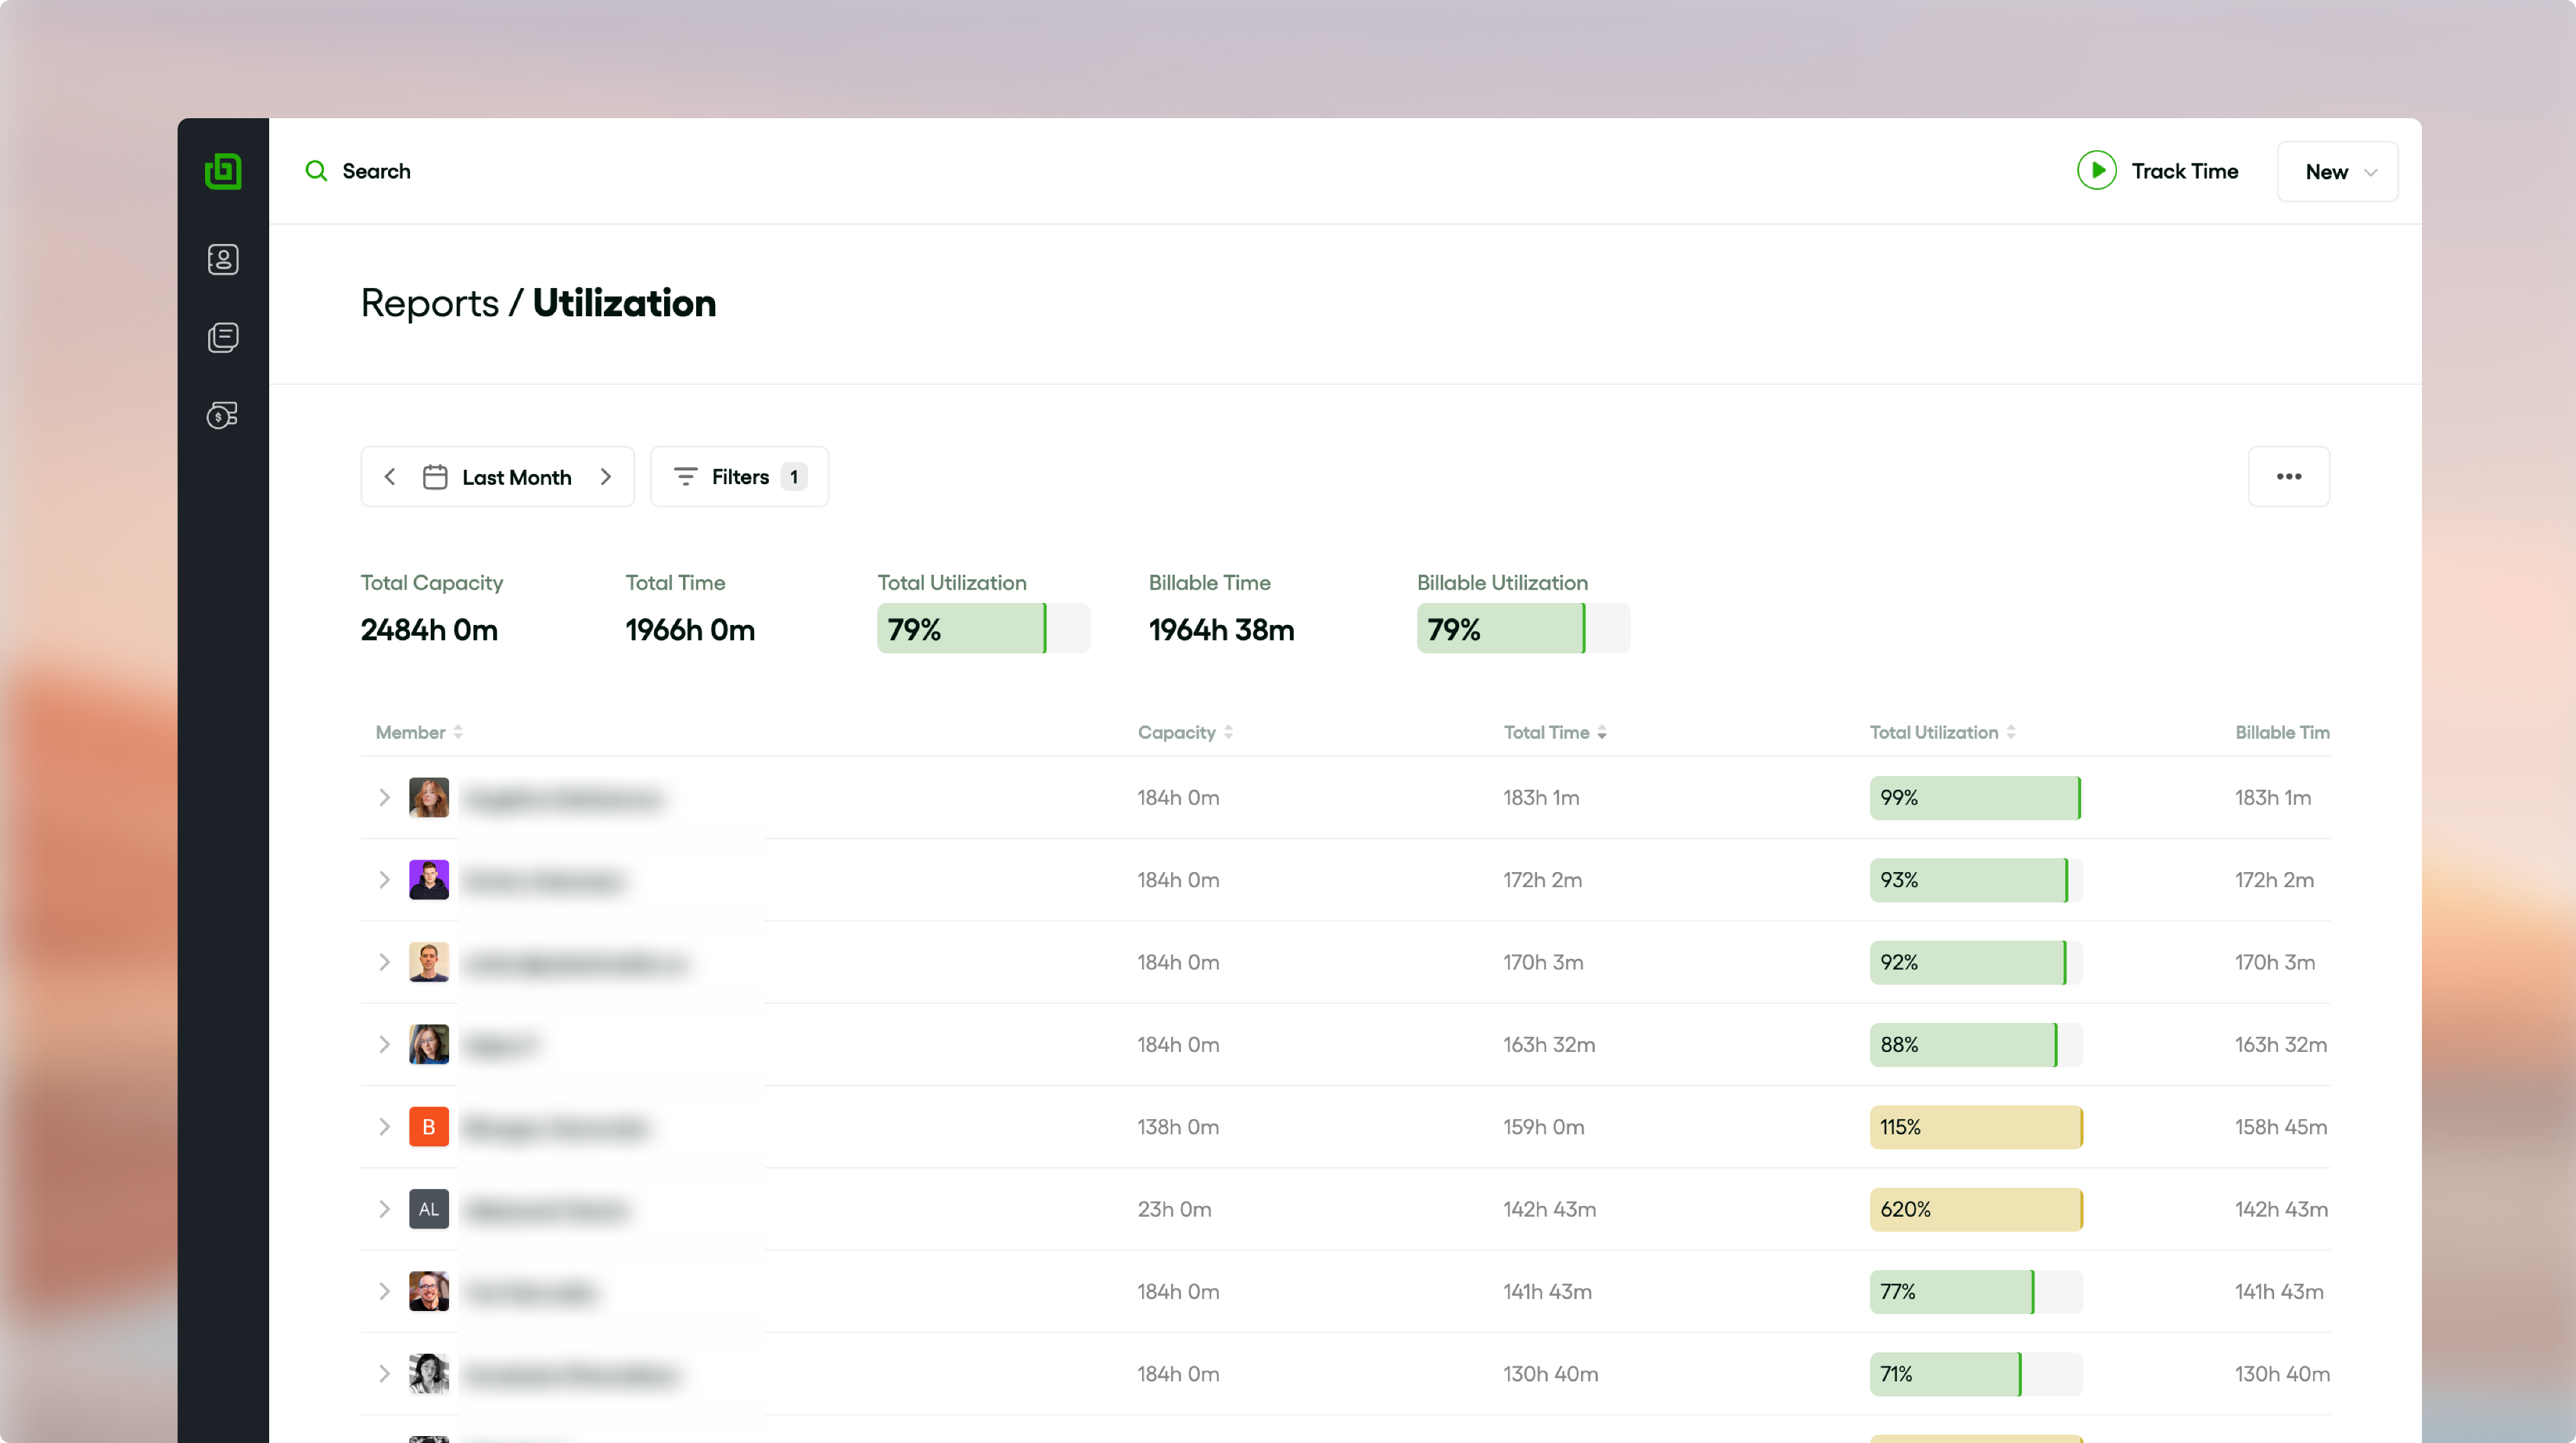Image resolution: width=2576 pixels, height=1443 pixels.
Task: Click the search magnifier icon
Action: click(316, 171)
